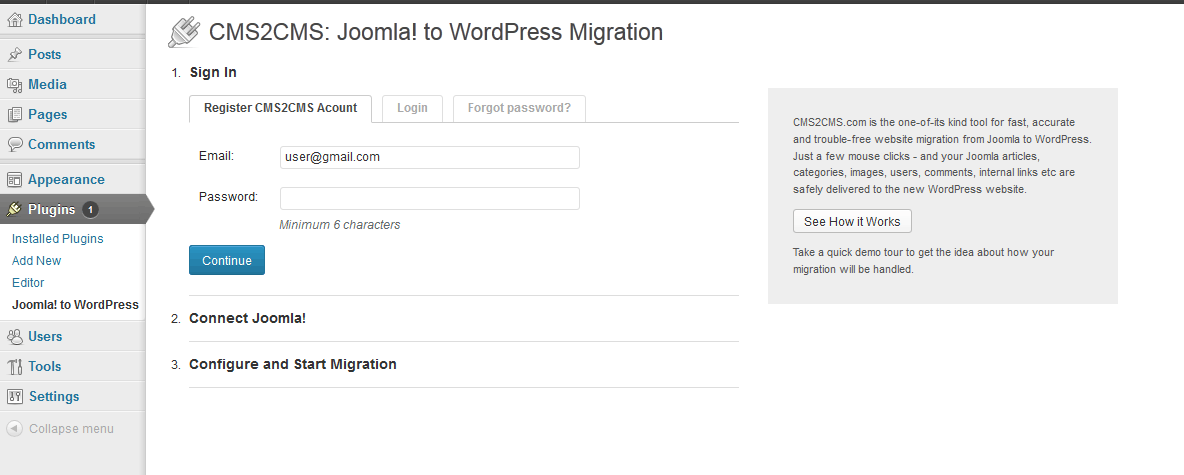Click the Plugins plug icon in sidebar

click(14, 209)
